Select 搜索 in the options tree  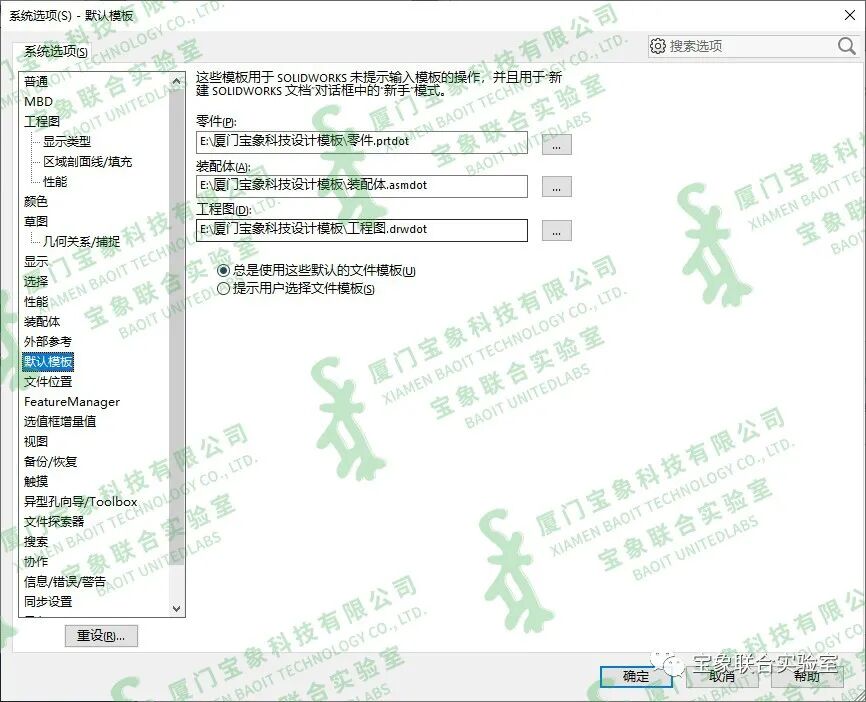[36, 541]
